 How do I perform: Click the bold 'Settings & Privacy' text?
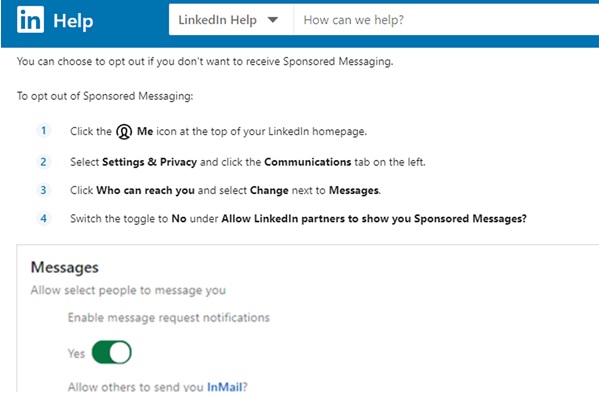149,162
